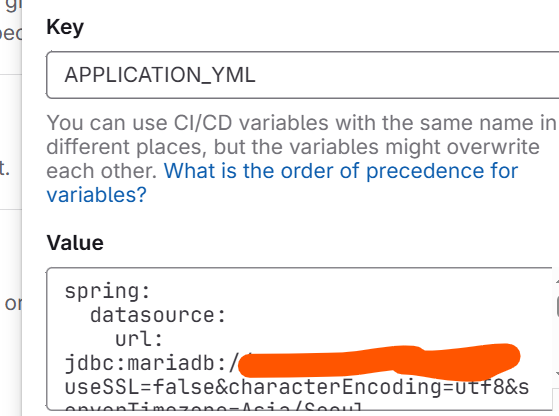This screenshot has width=559, height=416.
Task: Click the word variables? in the blue link
Action: (x=97, y=195)
